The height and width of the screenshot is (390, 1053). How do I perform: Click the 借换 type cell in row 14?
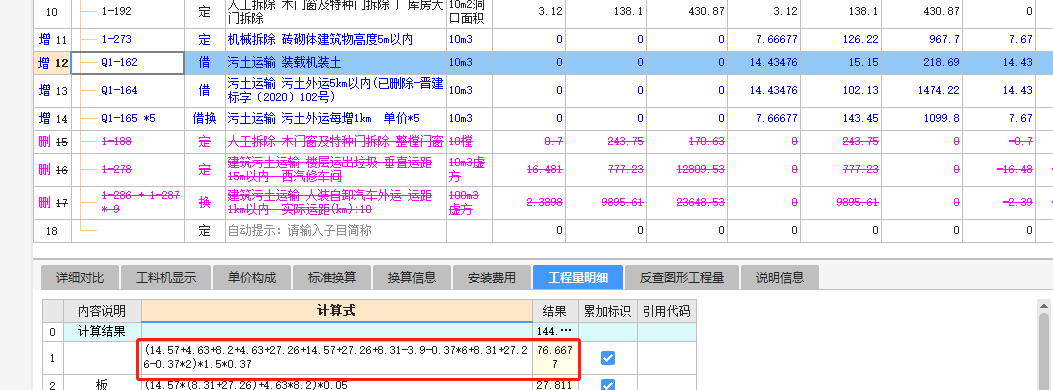[x=205, y=118]
